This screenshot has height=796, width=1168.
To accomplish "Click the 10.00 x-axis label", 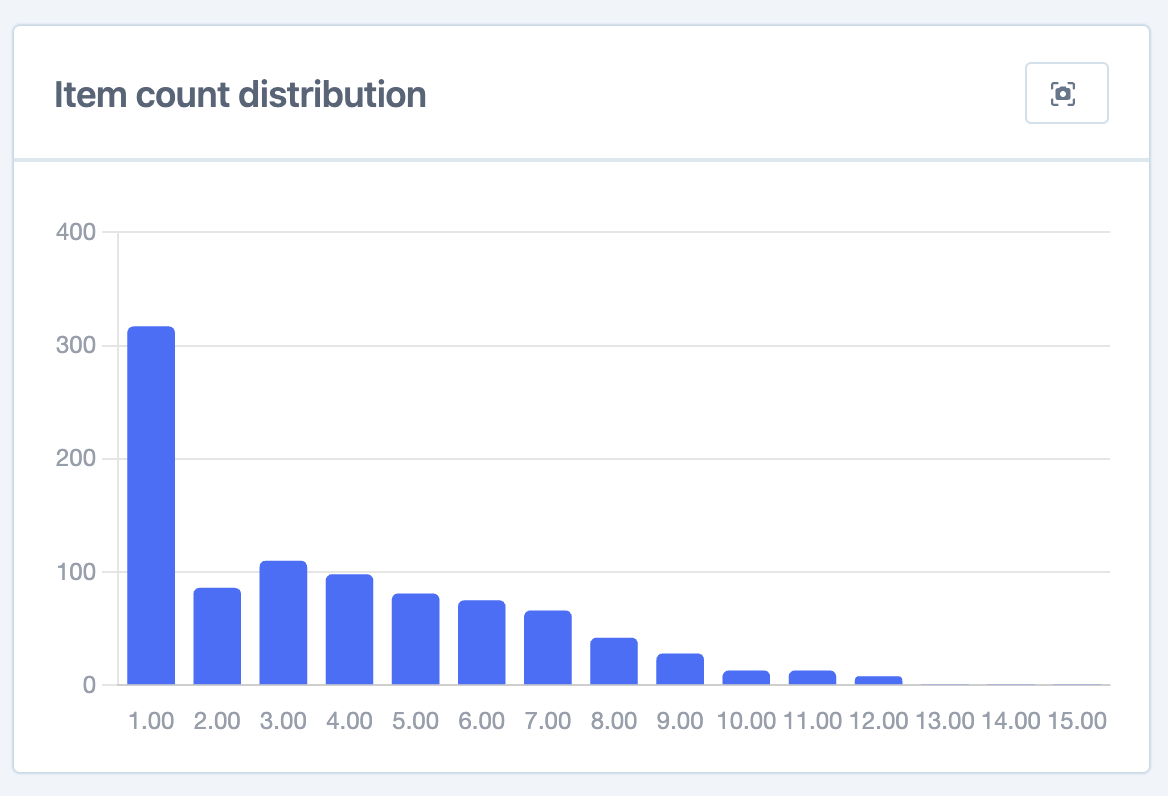I will coord(747,719).
